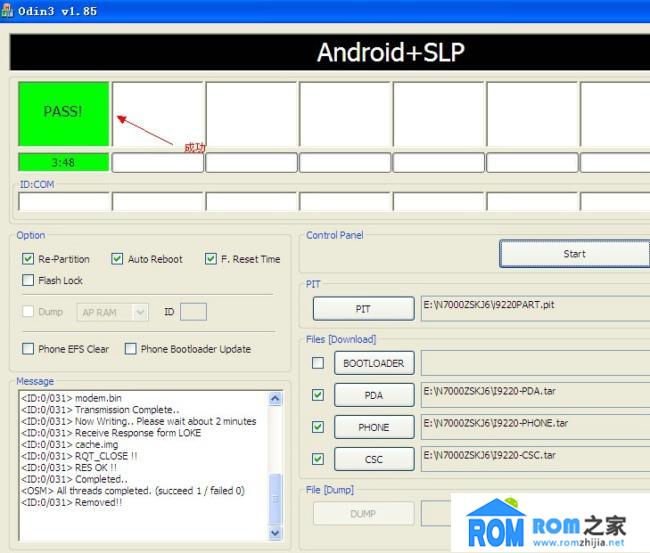Toggle the Re-Partition checkbox
Viewport: 650px width, 553px height.
[x=28, y=259]
